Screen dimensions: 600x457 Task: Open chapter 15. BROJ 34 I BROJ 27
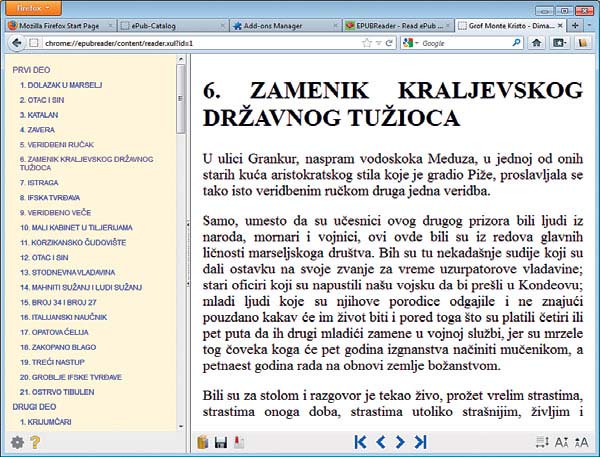pos(58,302)
